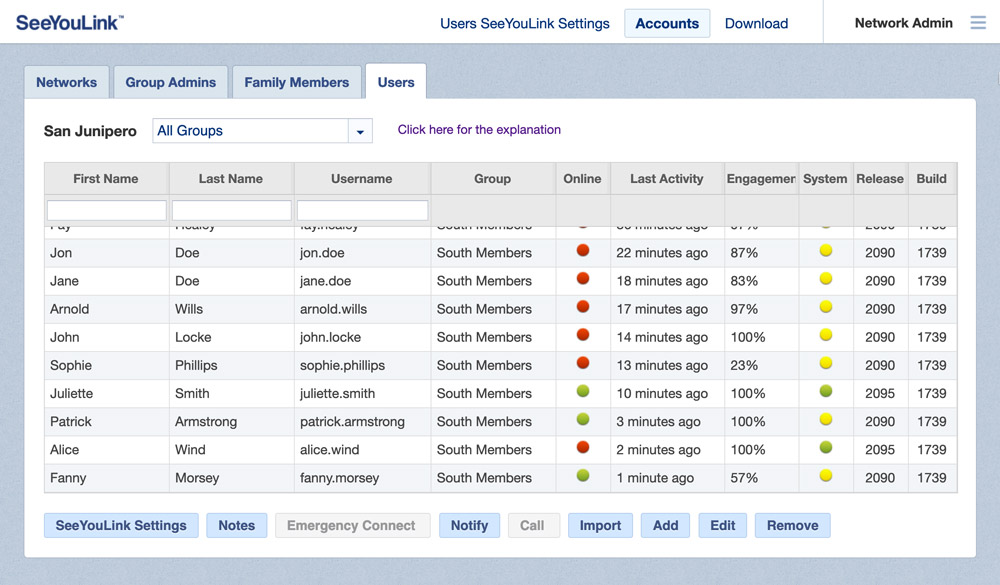Screen dimensions: 1000x585
Task: Switch to the Networks tab
Action: coord(66,82)
